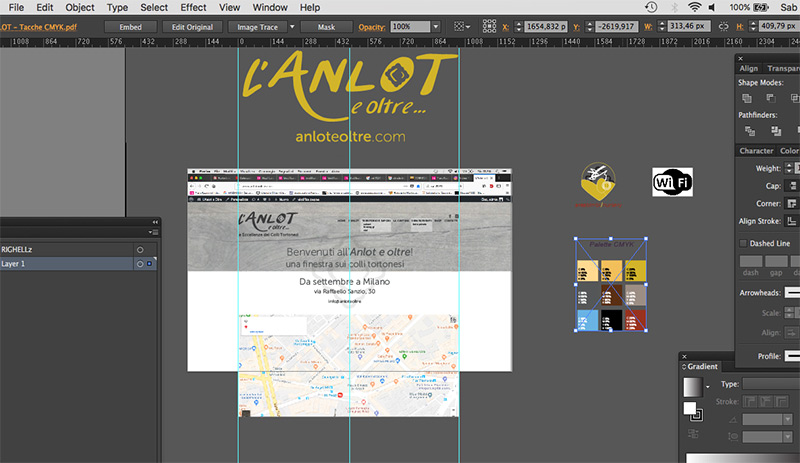This screenshot has width=800, height=463.
Task: Click the Edit Original button
Action: (192, 27)
